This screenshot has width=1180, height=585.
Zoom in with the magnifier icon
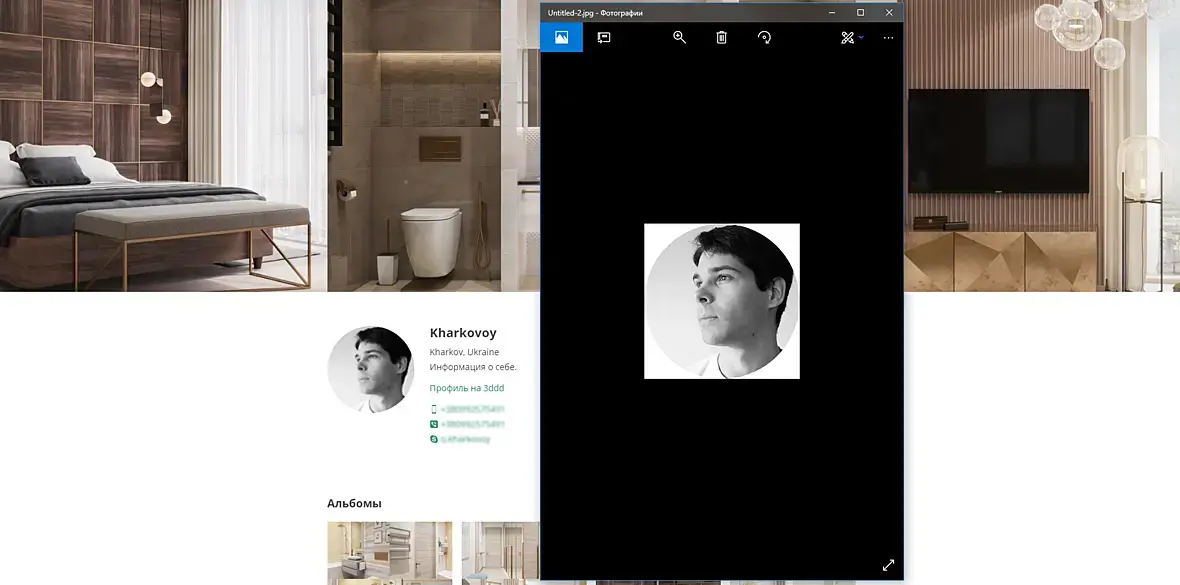[679, 38]
